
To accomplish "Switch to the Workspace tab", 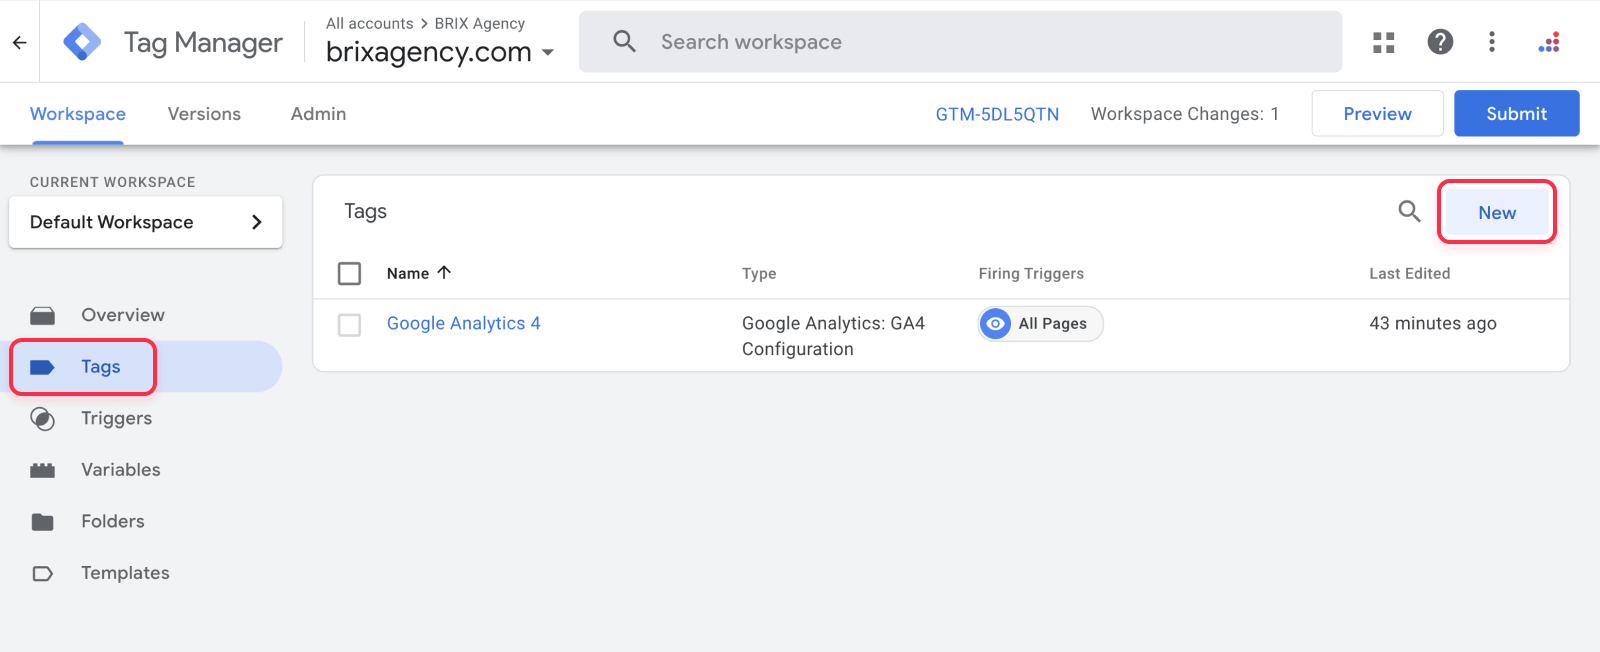I will pyautogui.click(x=78, y=114).
